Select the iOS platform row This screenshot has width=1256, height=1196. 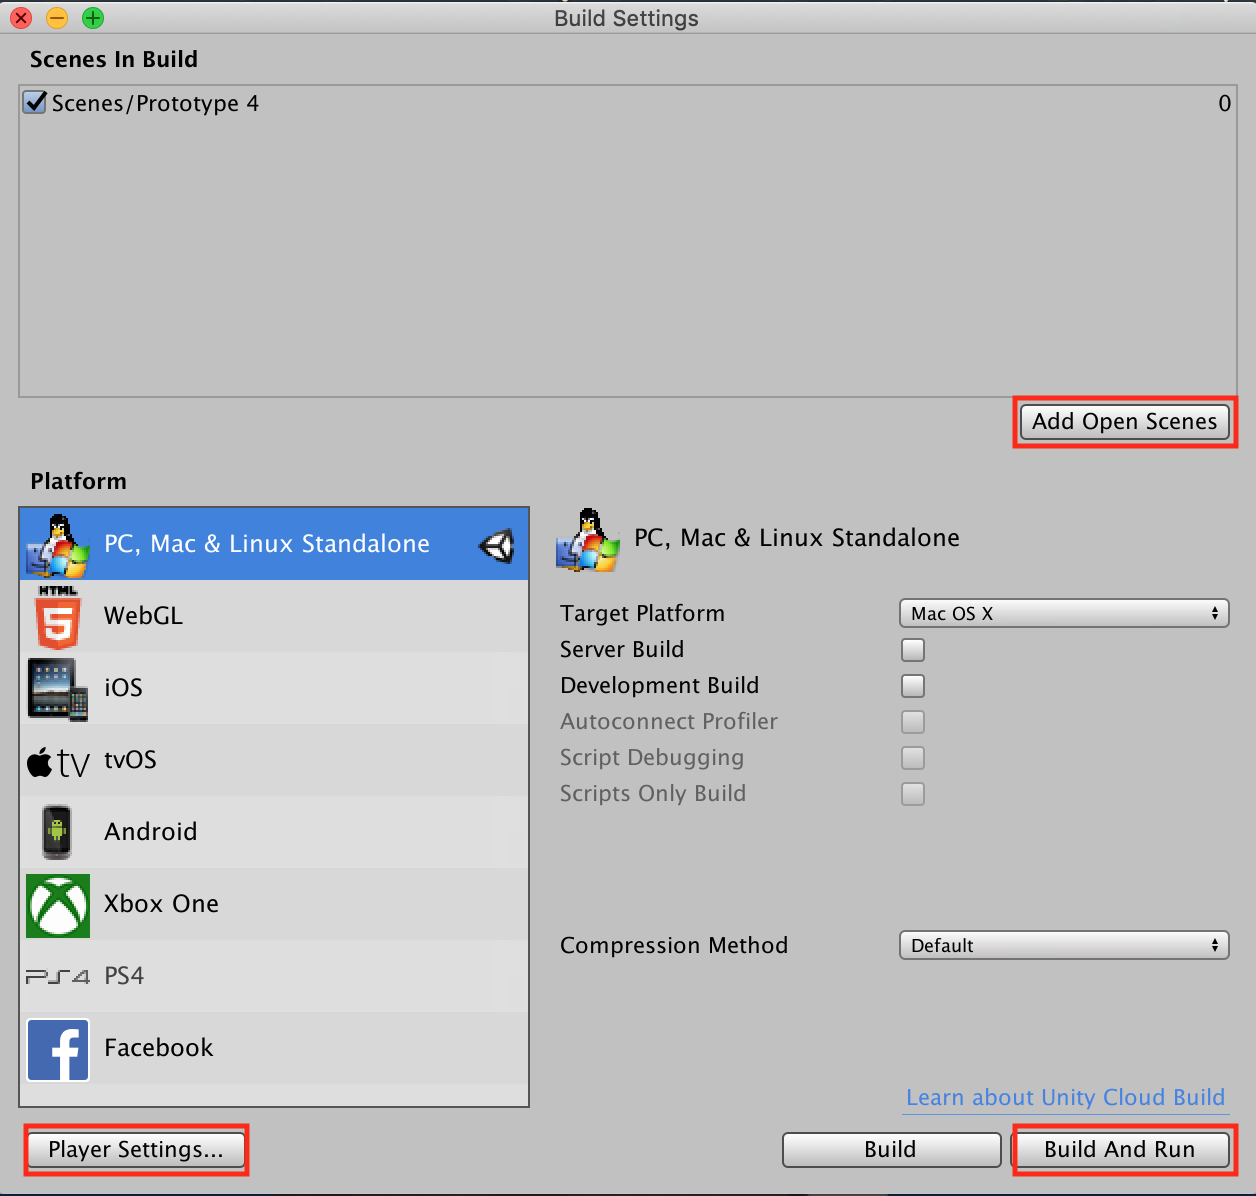274,688
